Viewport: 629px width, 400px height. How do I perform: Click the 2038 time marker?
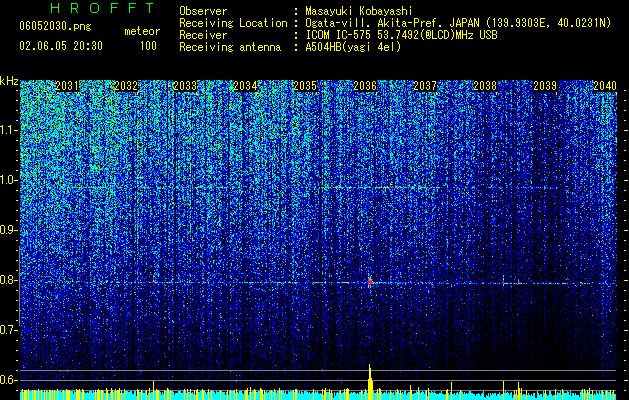pyautogui.click(x=485, y=86)
